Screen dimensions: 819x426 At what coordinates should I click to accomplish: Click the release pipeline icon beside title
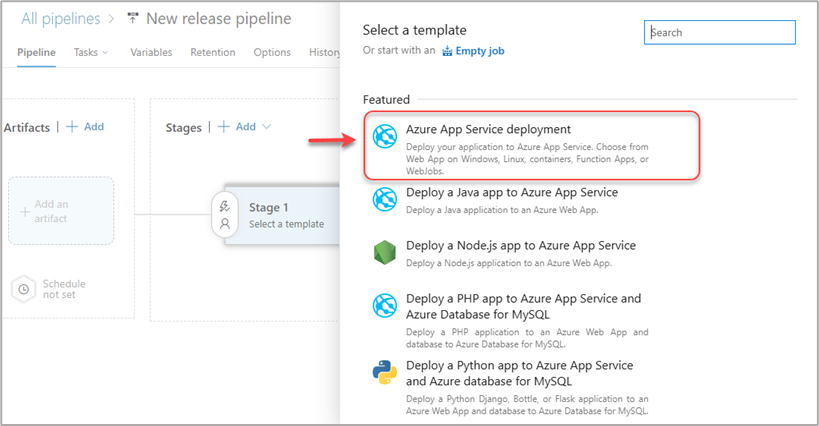(131, 19)
